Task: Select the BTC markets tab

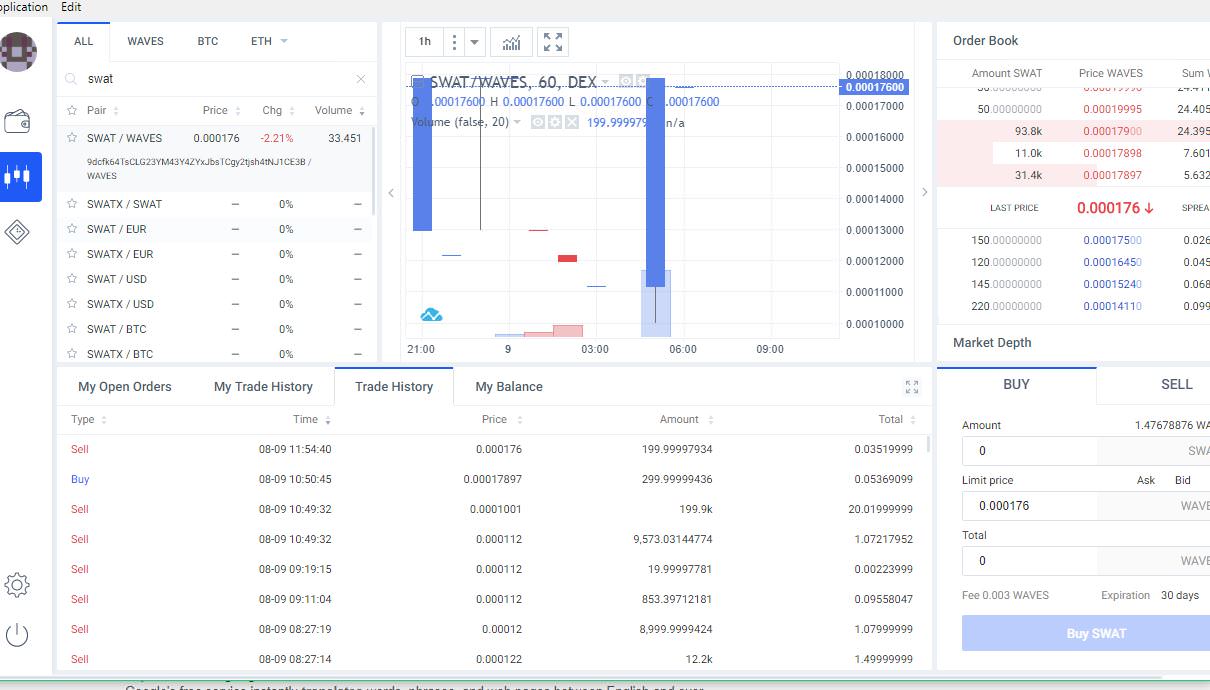Action: (207, 41)
